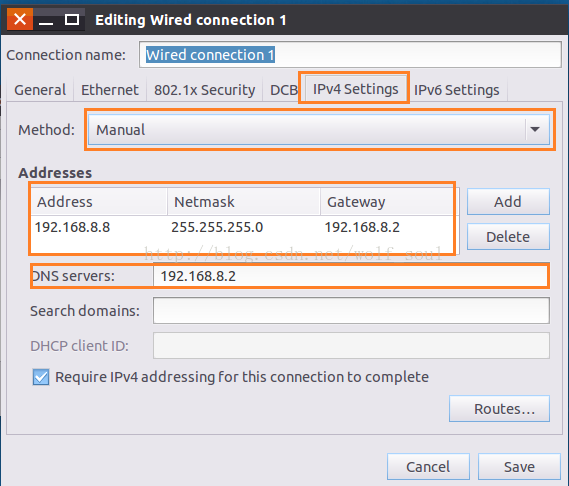Screen dimensions: 569x486
Task: Select the Manual method combo box
Action: tap(319, 130)
